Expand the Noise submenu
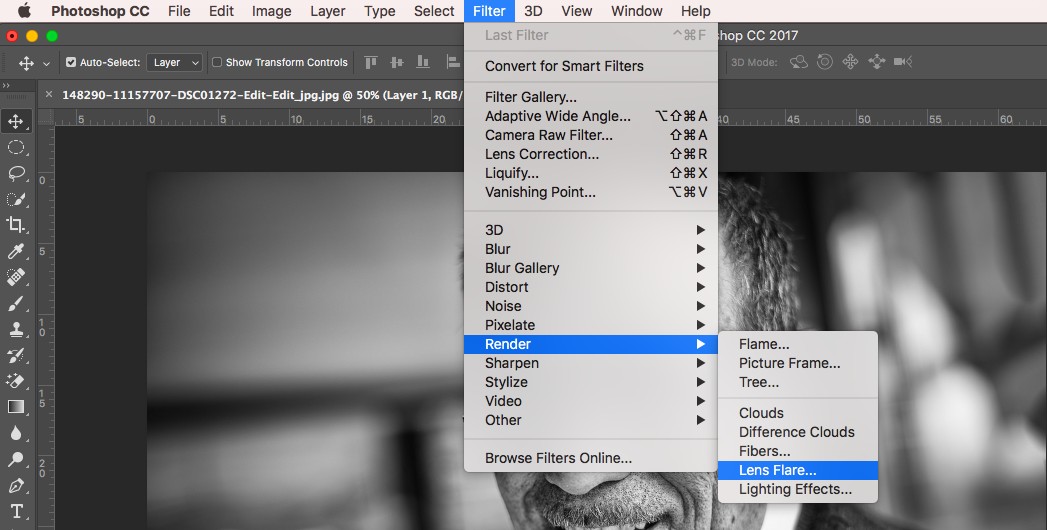 coord(591,306)
